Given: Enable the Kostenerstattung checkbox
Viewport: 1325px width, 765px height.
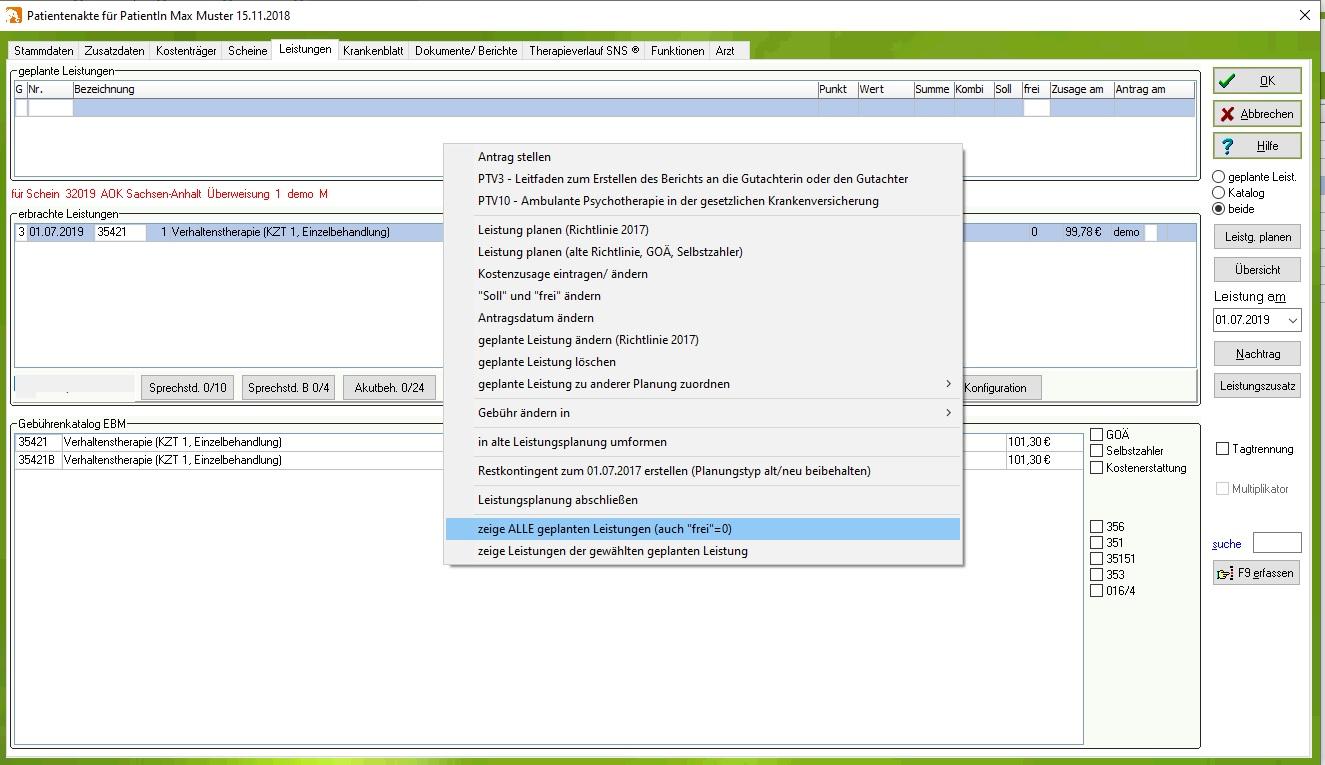Looking at the screenshot, I should (x=1097, y=467).
